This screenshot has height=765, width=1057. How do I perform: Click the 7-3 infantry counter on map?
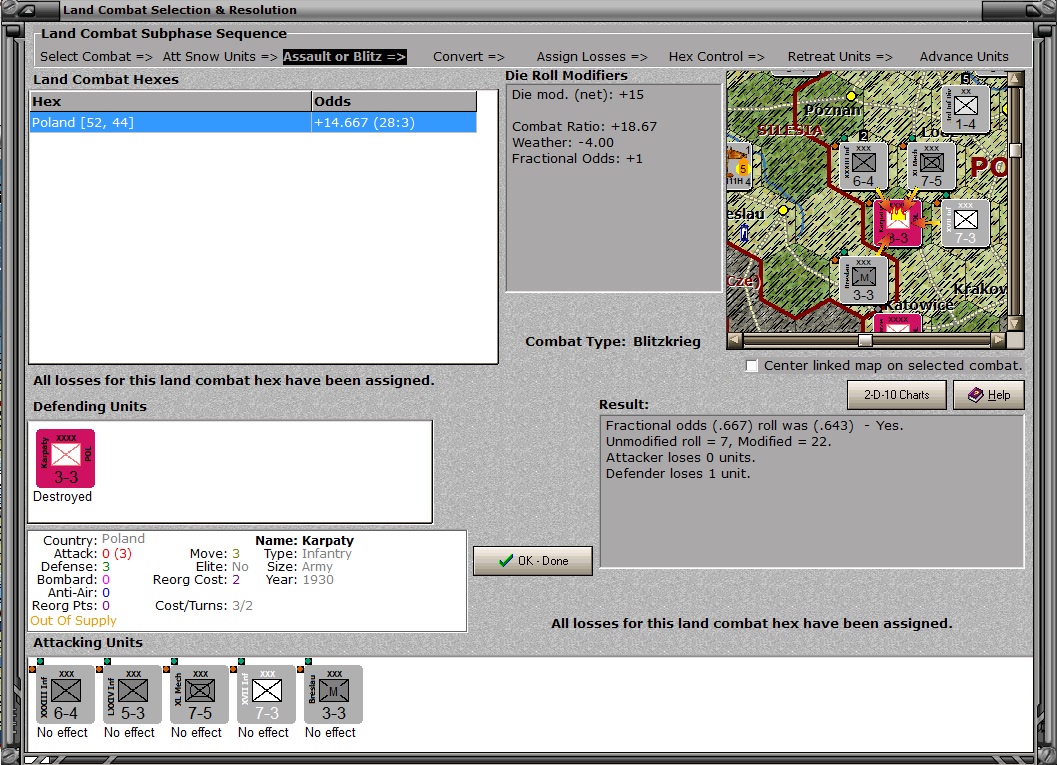(965, 223)
